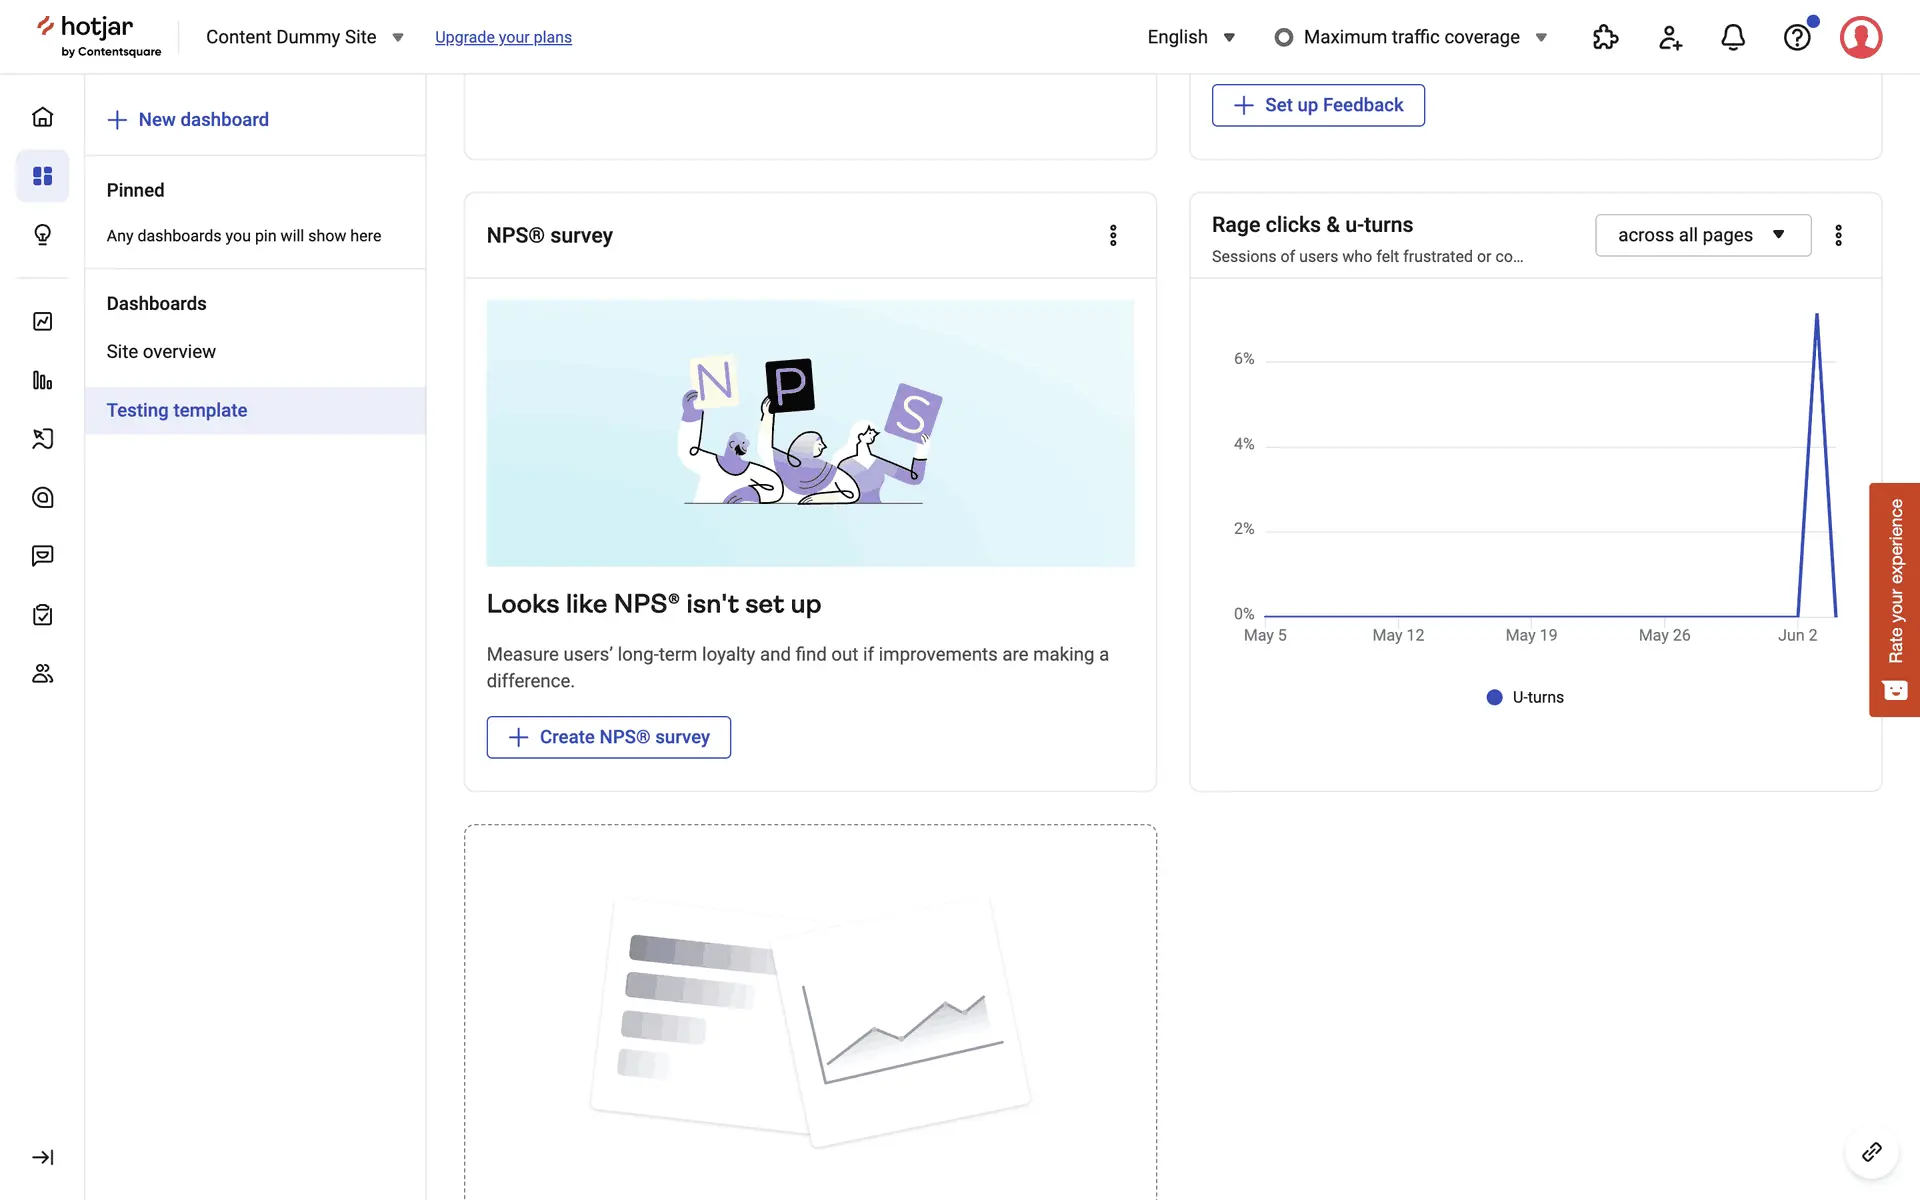The image size is (1920, 1200).
Task: Select Testing template dashboard
Action: [x=177, y=410]
